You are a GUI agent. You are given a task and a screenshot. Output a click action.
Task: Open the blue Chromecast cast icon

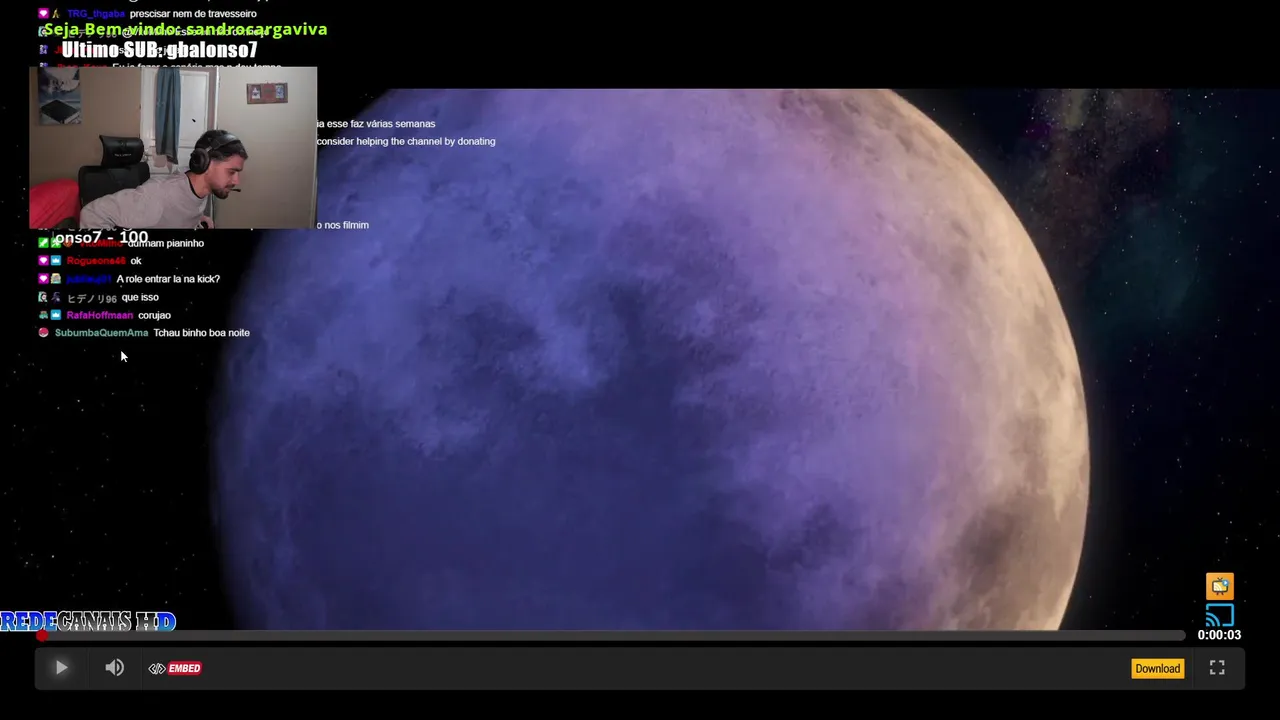click(1219, 614)
